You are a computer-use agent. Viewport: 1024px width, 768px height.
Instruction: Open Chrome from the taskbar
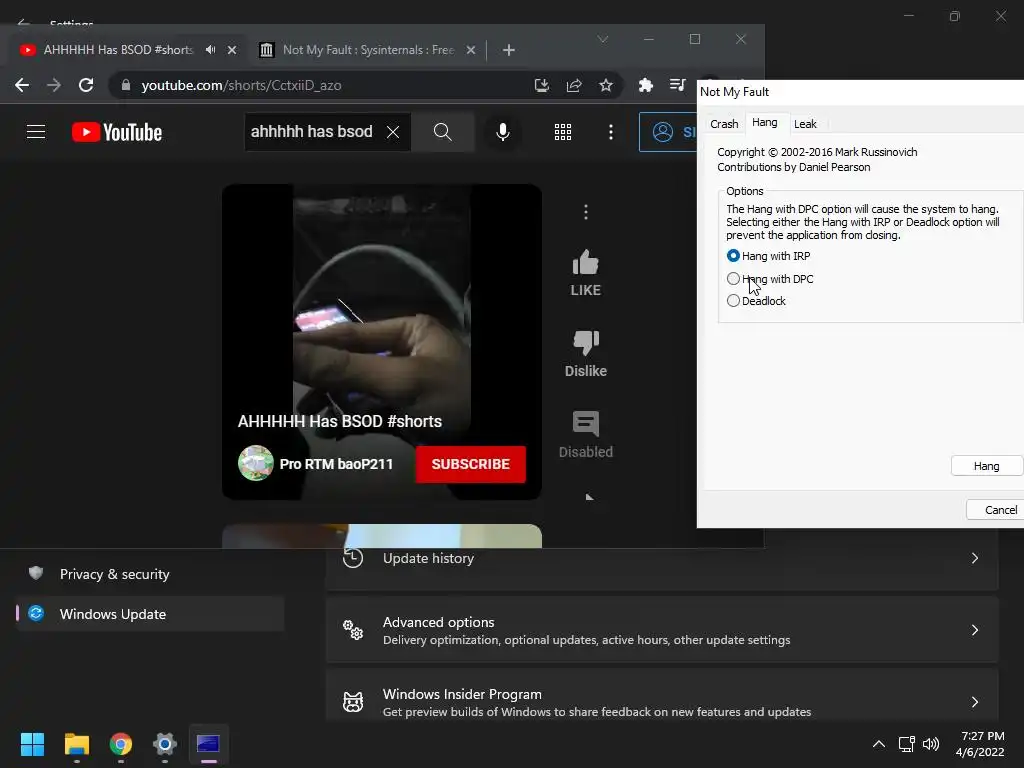(121, 744)
